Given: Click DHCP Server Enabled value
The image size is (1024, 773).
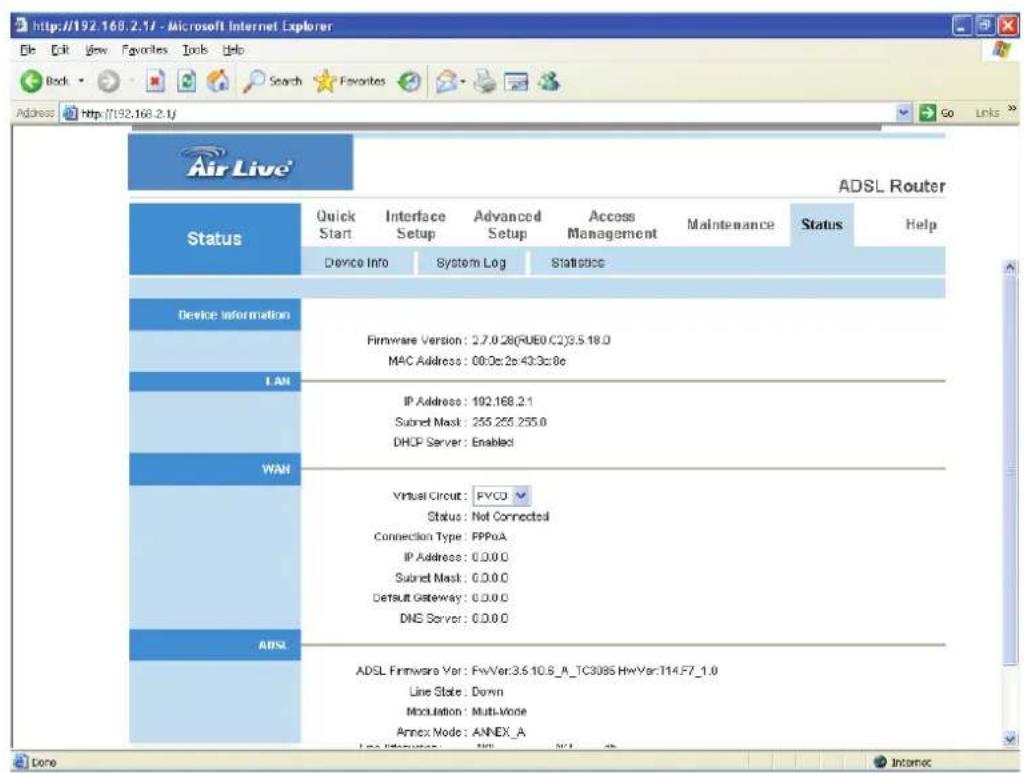Looking at the screenshot, I should click(x=492, y=443).
